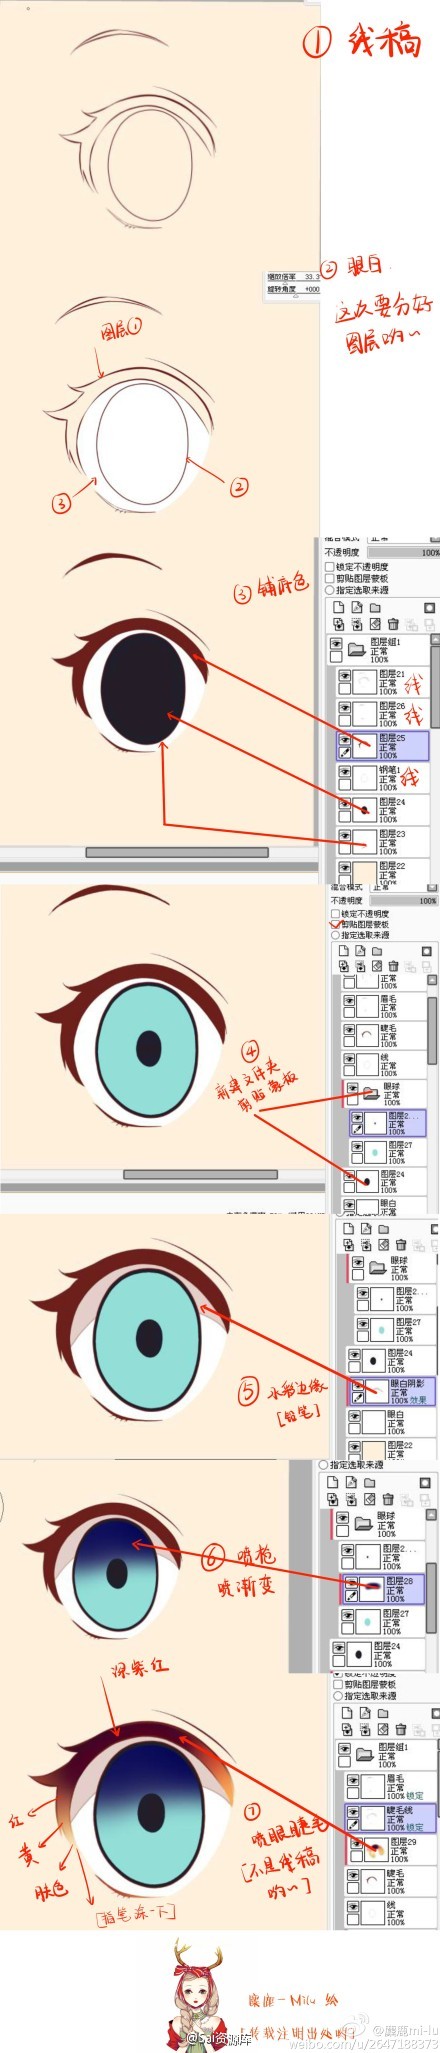Hide layer 图层21 with its eye icon

(x=345, y=677)
